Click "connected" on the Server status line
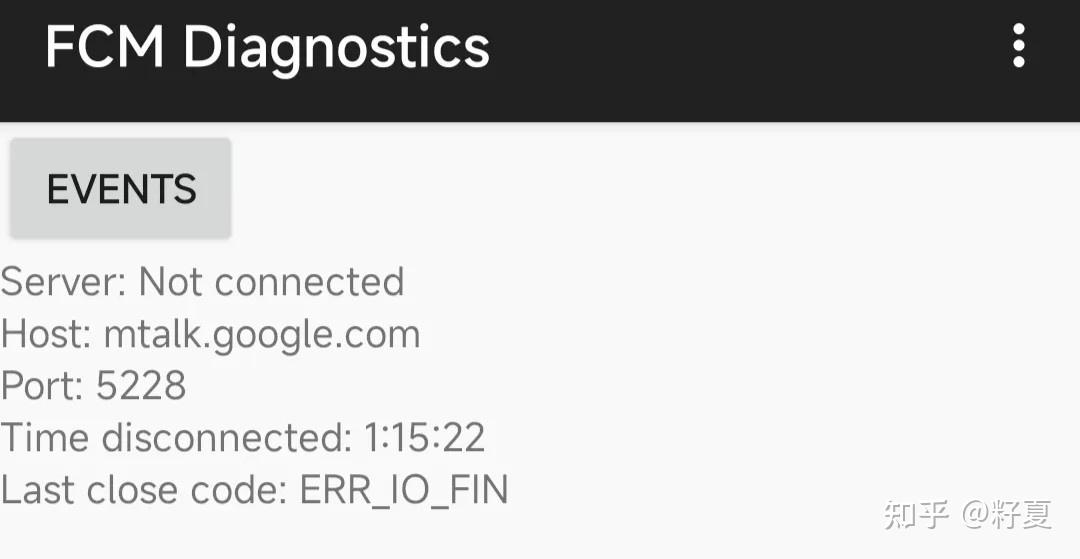1080x559 pixels. click(309, 283)
